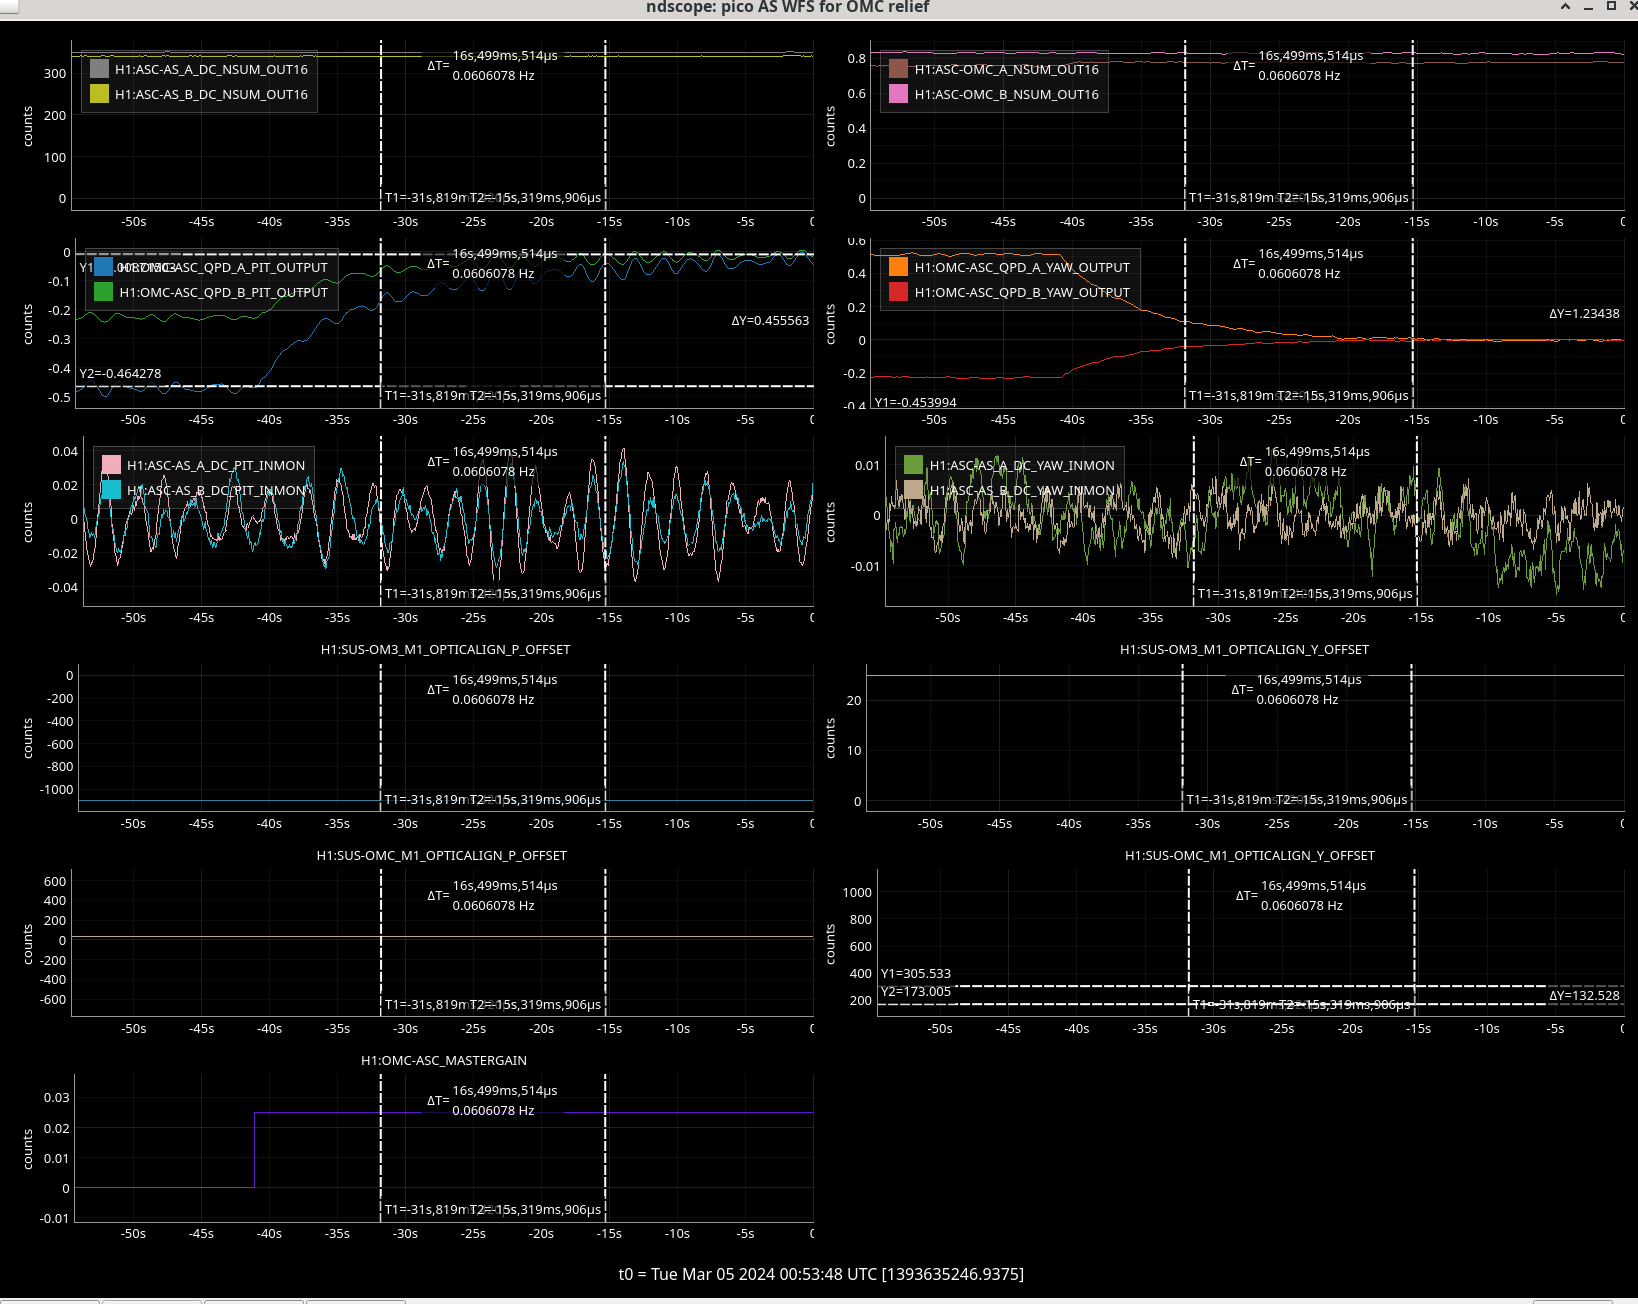Toggle H1:ASC-AS_A_DC_PIT_INMON trace via legend label
This screenshot has width=1638, height=1304.
point(215,465)
